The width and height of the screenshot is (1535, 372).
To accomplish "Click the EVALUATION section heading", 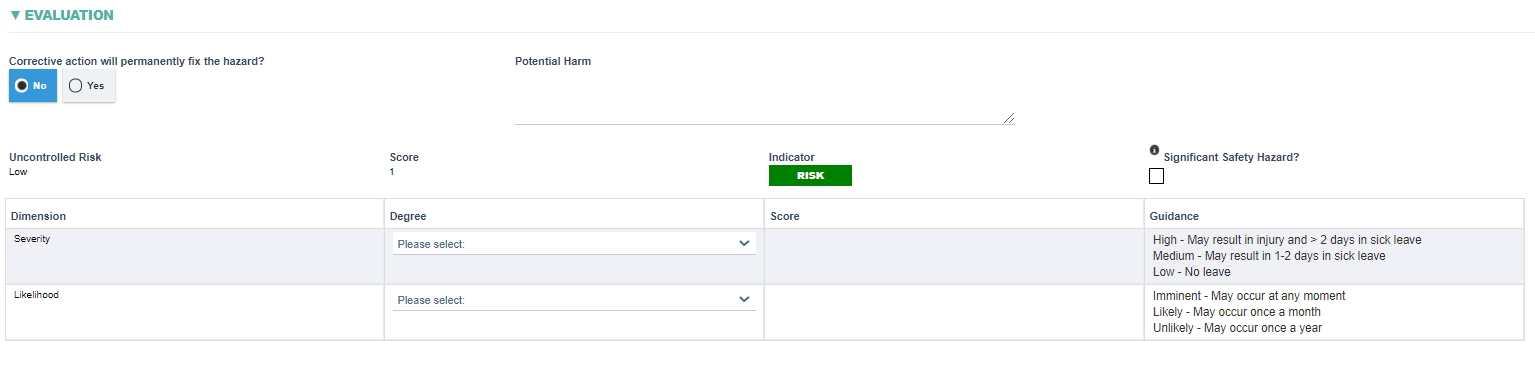I will [x=69, y=15].
